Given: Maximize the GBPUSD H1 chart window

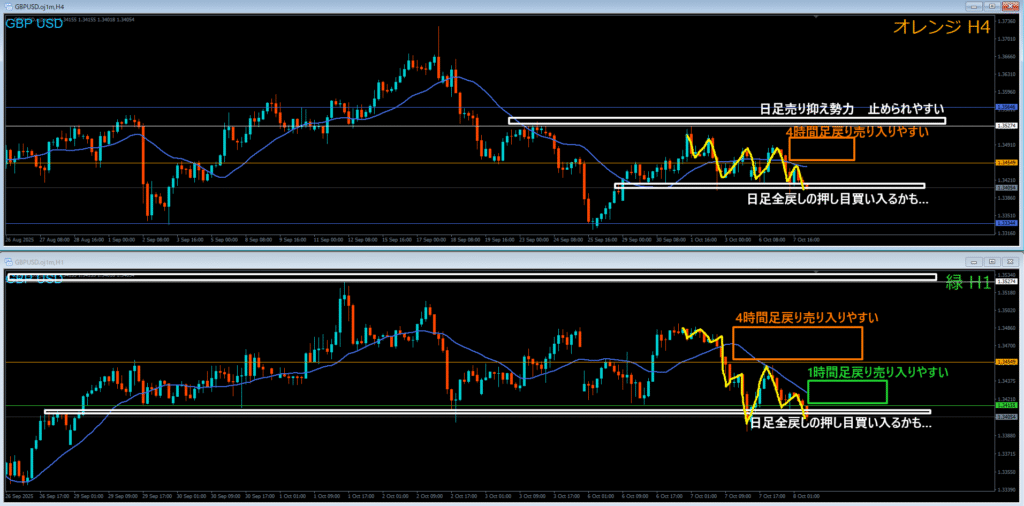Looking at the screenshot, I should tap(992, 261).
